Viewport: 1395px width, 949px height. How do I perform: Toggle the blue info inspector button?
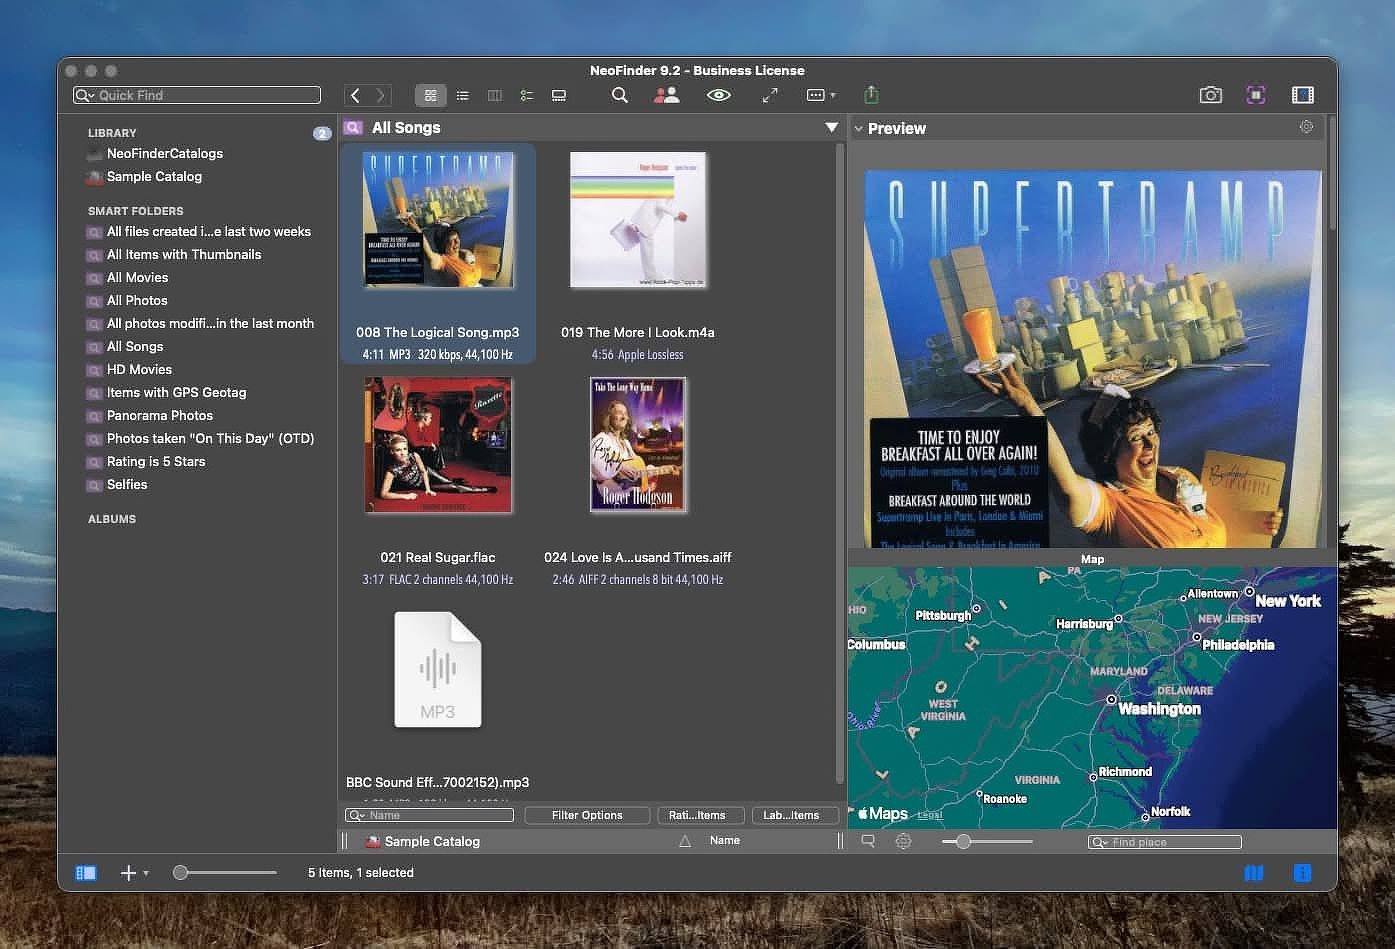[1302, 873]
